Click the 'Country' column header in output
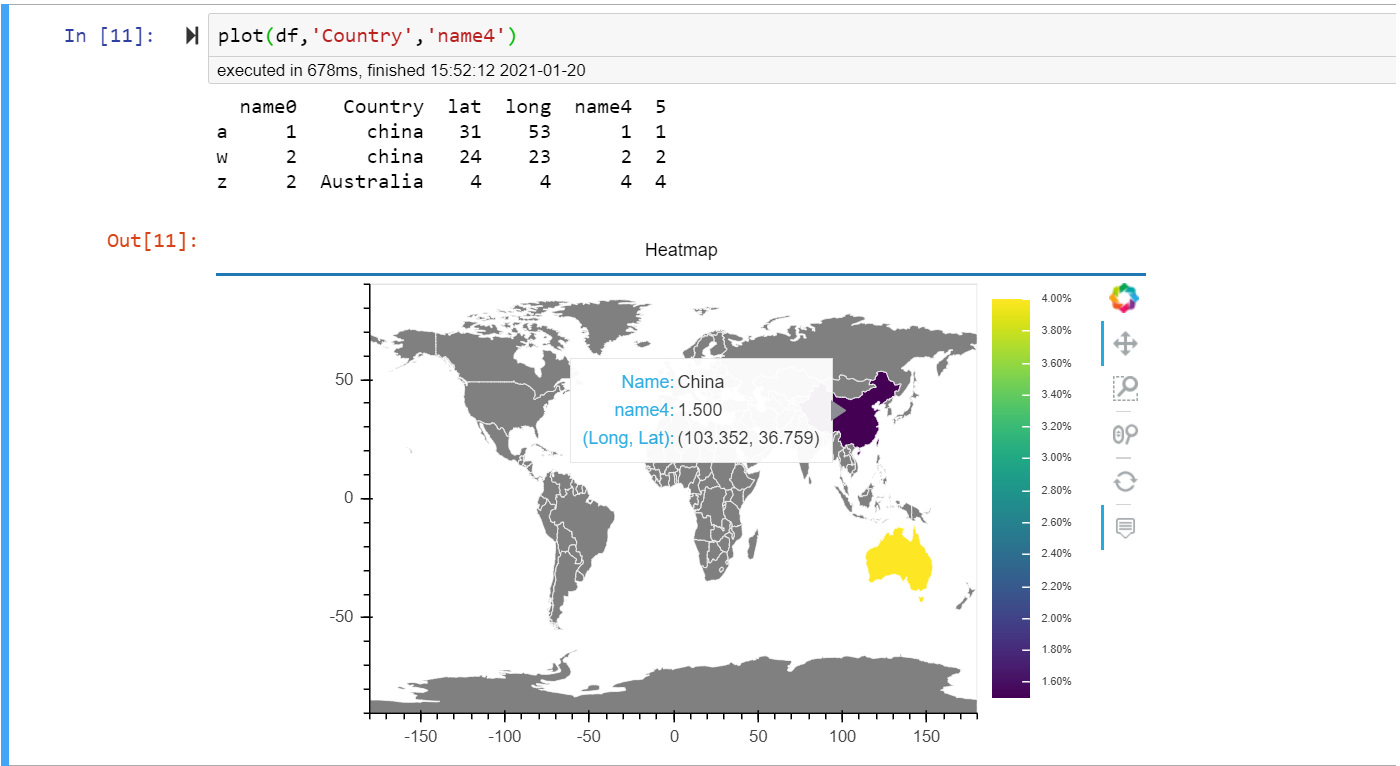Image resolution: width=1400 pixels, height=766 pixels. 383,107
